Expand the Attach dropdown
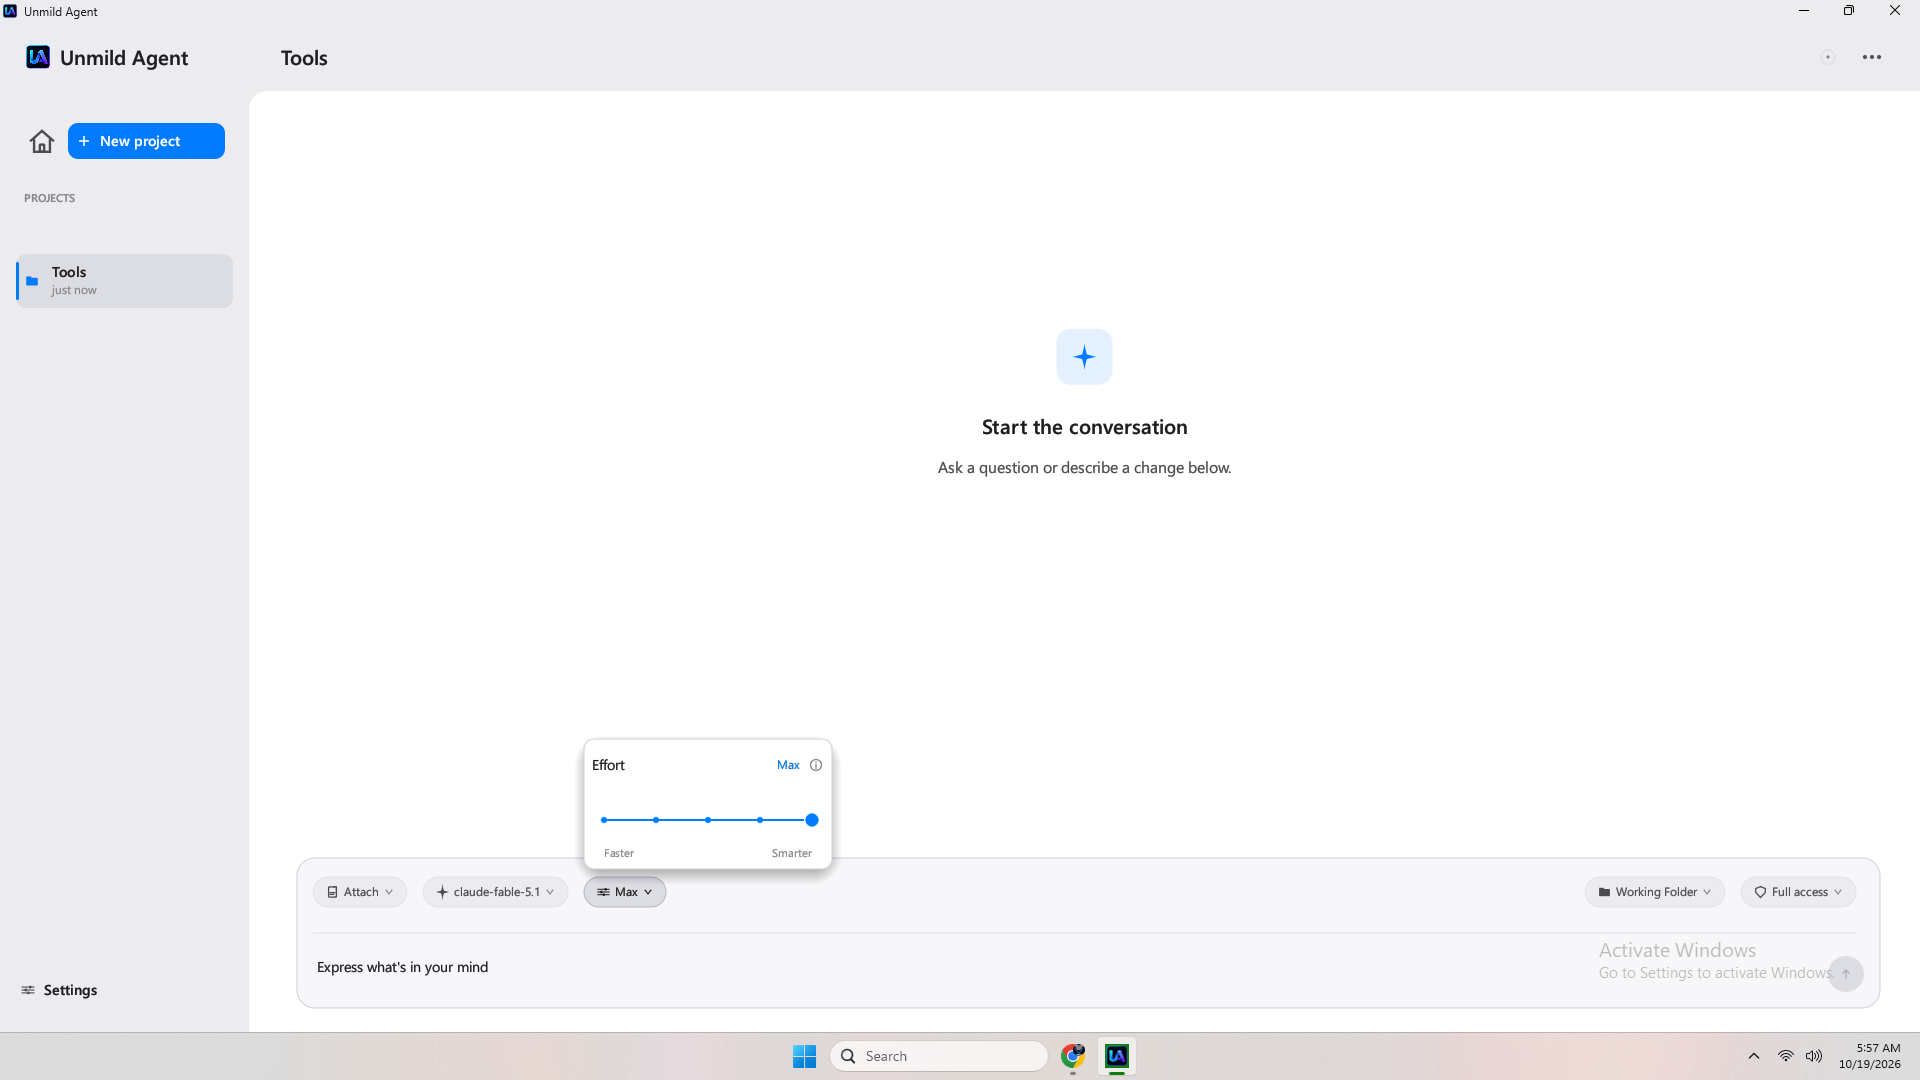 pos(360,892)
